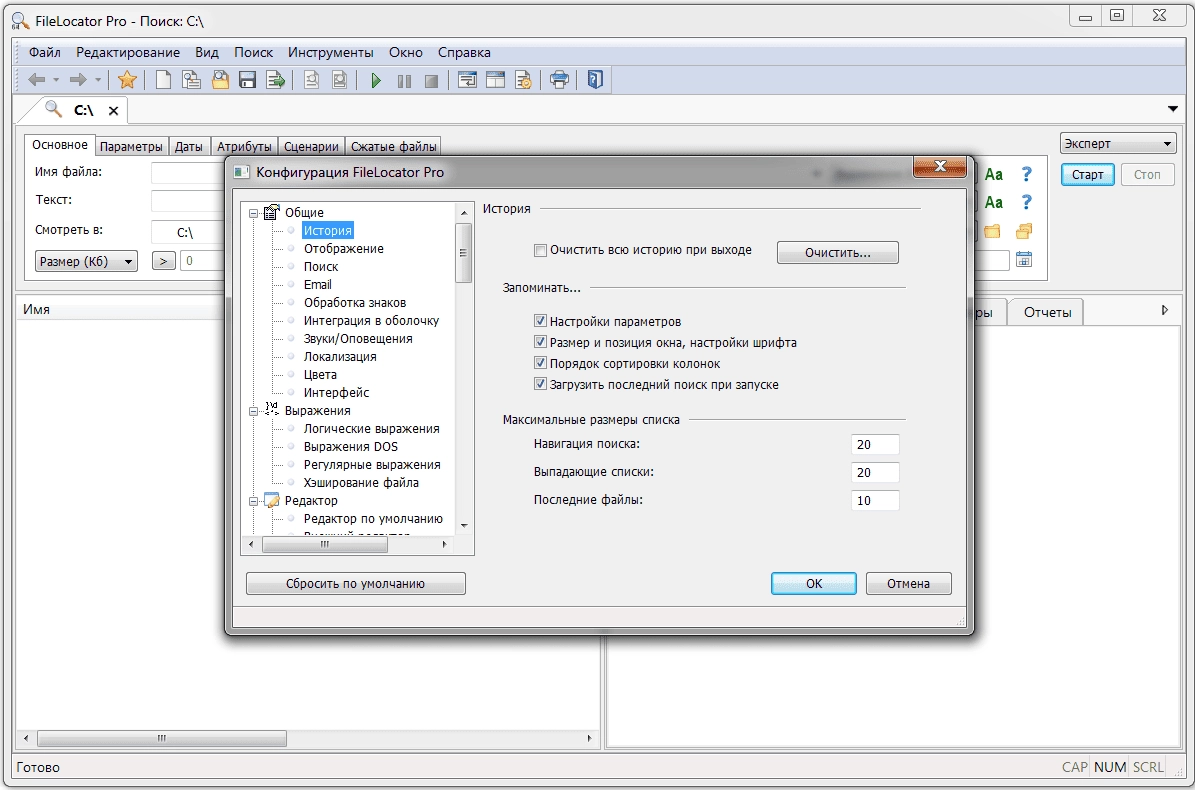The image size is (1195, 790).
Task: Click the upper blue question mark icon
Action: tap(1027, 174)
